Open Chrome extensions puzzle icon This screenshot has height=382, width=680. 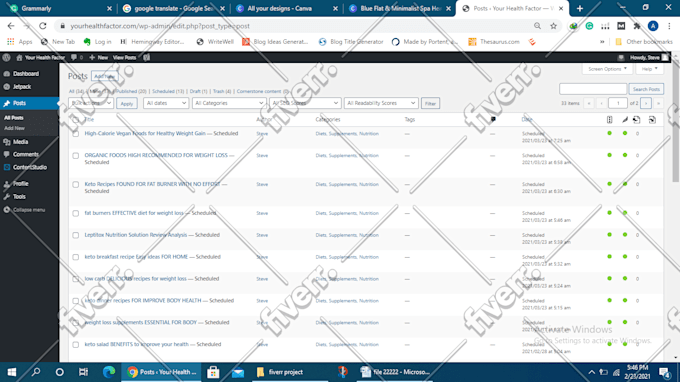click(637, 26)
